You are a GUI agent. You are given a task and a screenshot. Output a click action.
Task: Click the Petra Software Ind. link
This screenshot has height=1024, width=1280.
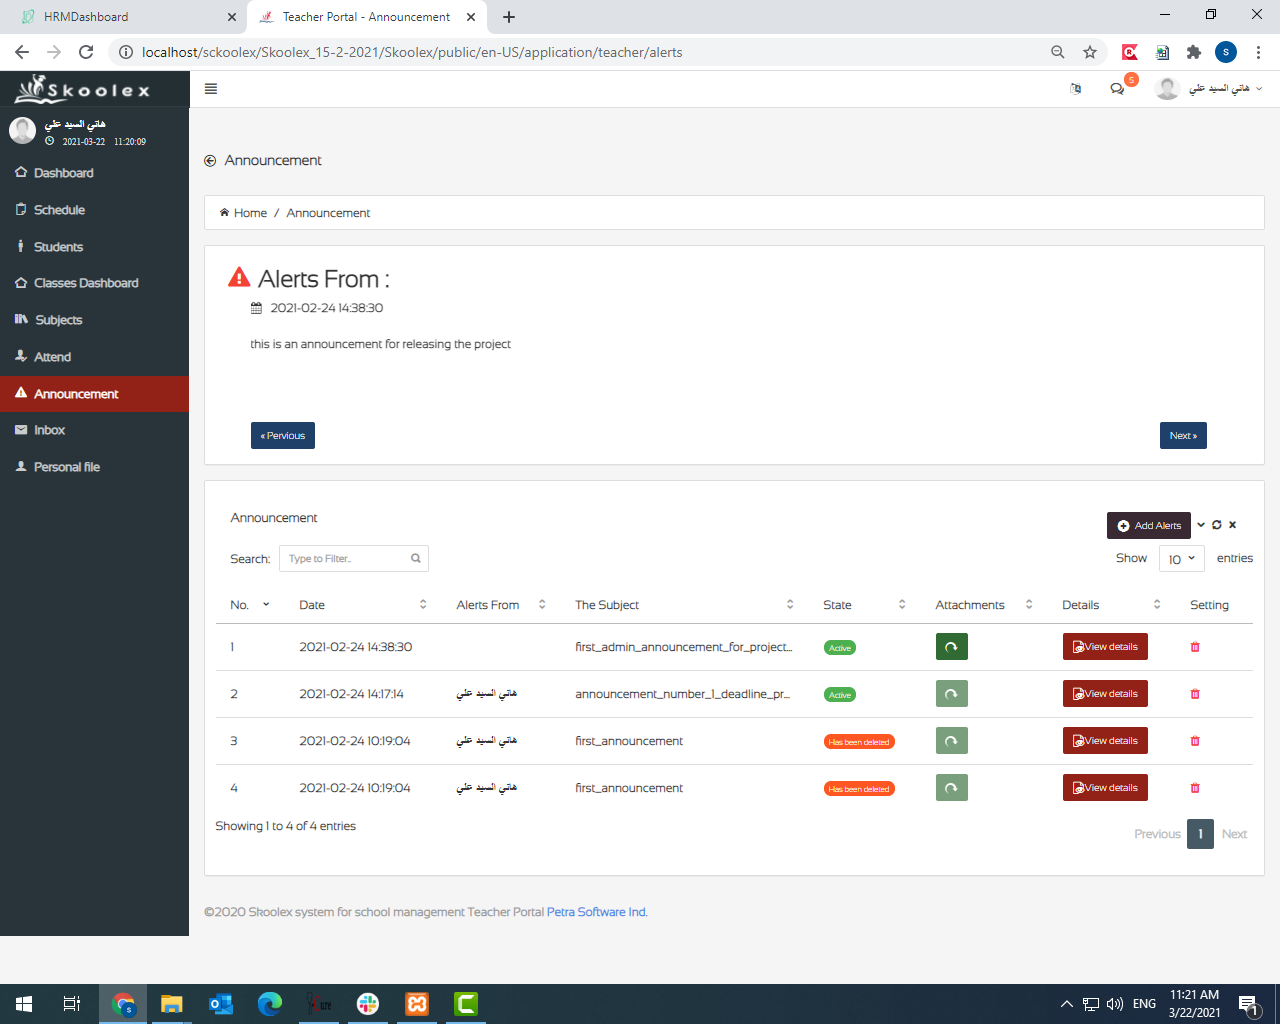coord(597,912)
